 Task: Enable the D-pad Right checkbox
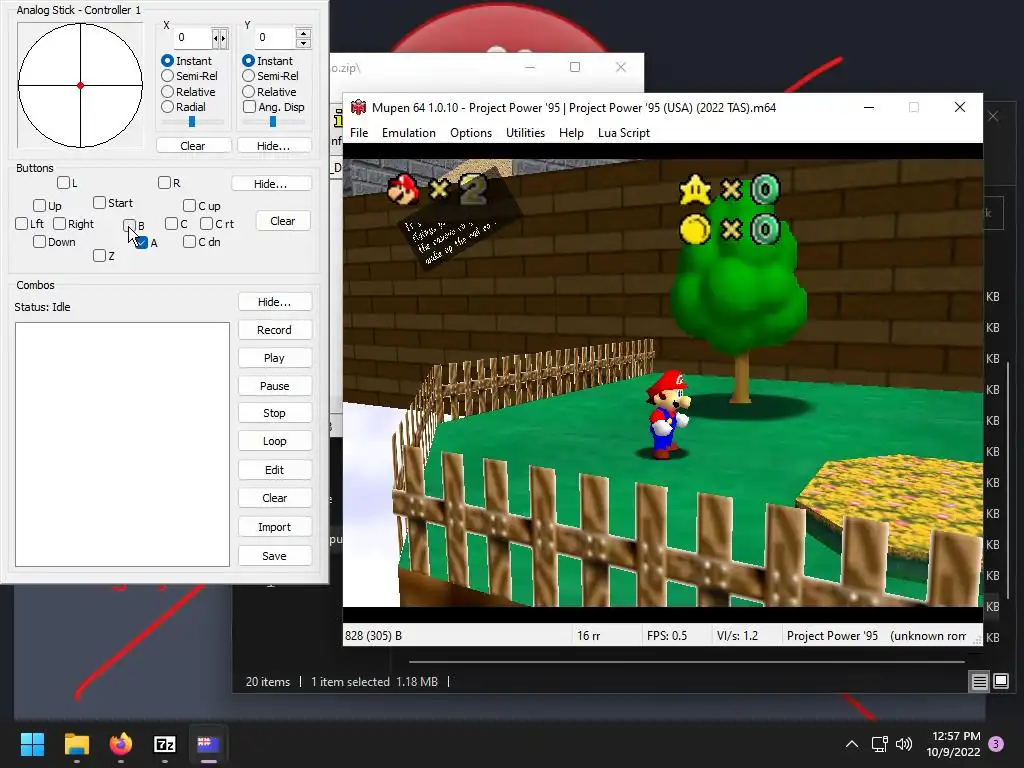coord(59,224)
